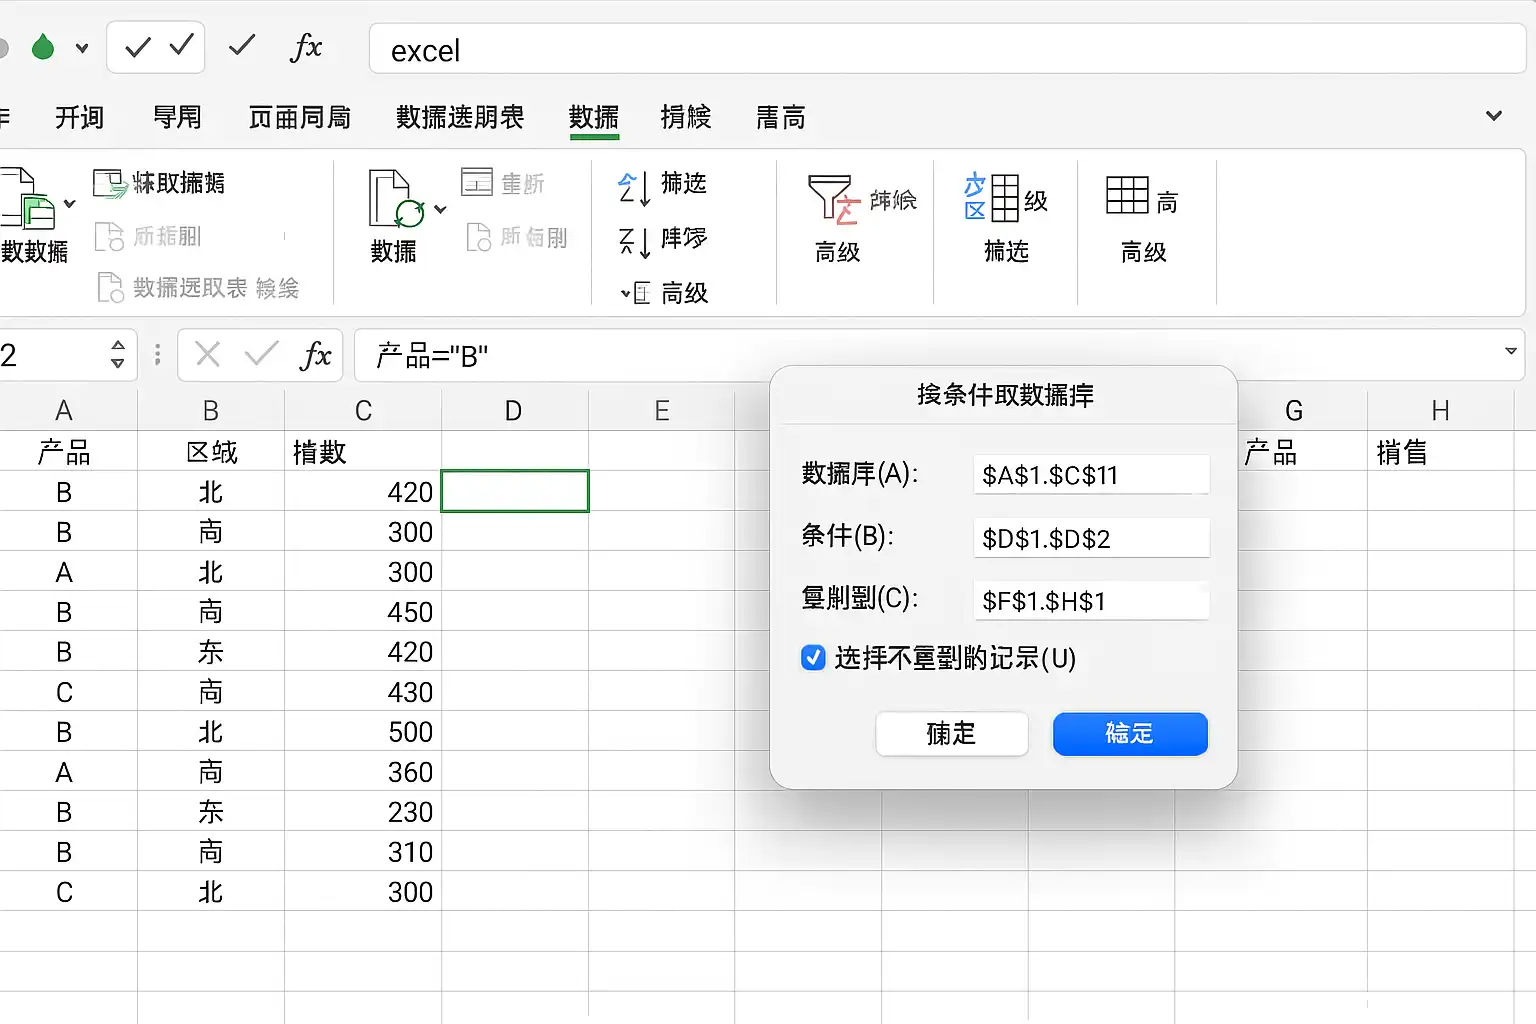Click the funnel filter icon
Image resolution: width=1536 pixels, height=1024 pixels.
(833, 199)
